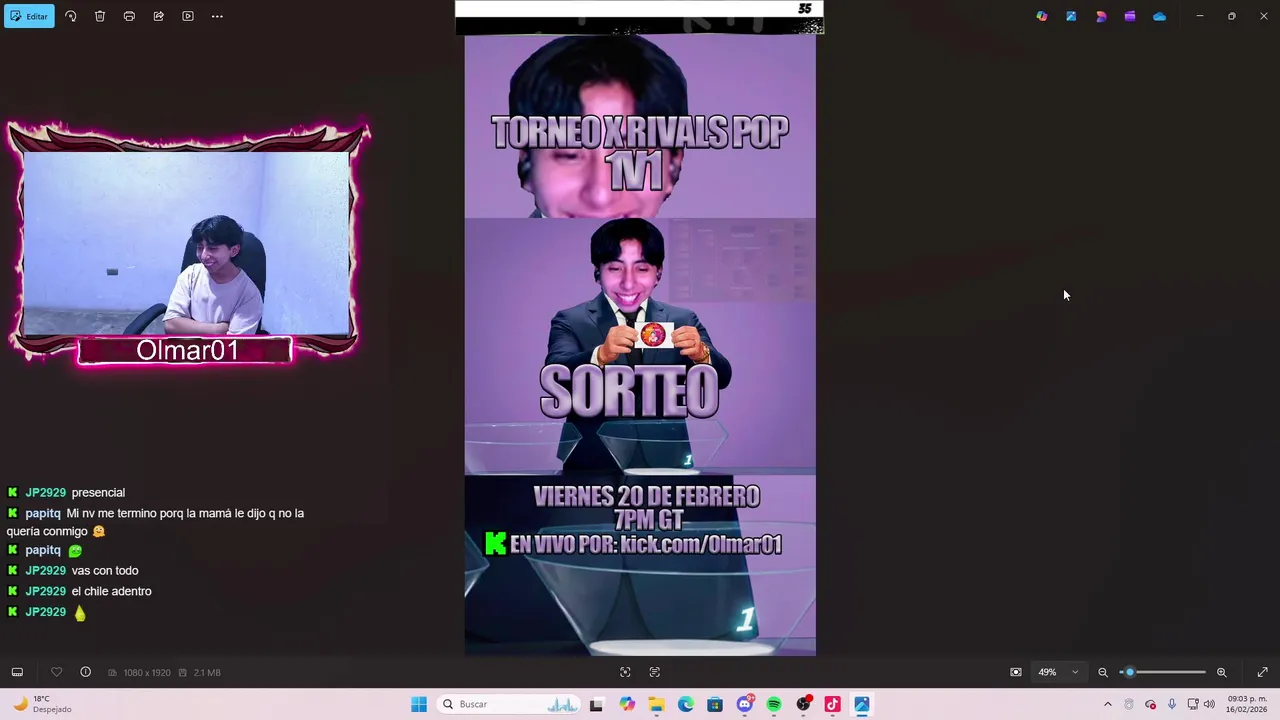Rotate the image with the rotate icon
This screenshot has width=1280, height=720.
point(70,16)
